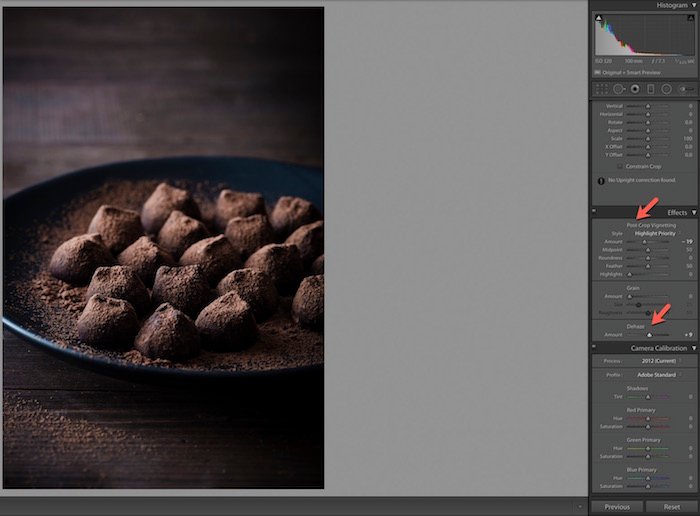Select the Adjustment Brush tool
This screenshot has width=700, height=516.
[685, 89]
